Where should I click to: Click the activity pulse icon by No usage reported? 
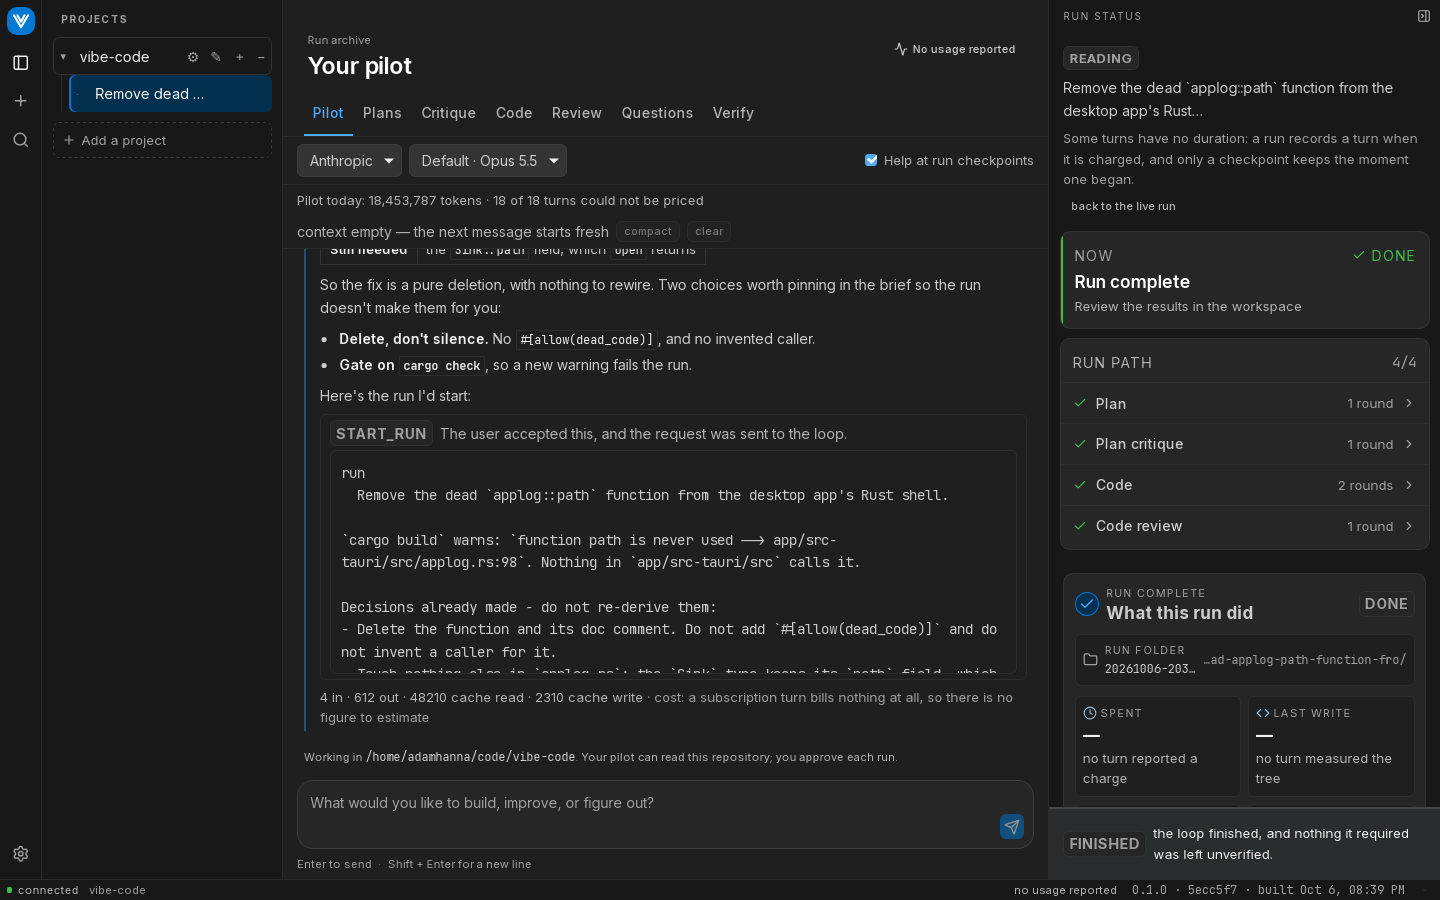click(x=901, y=49)
